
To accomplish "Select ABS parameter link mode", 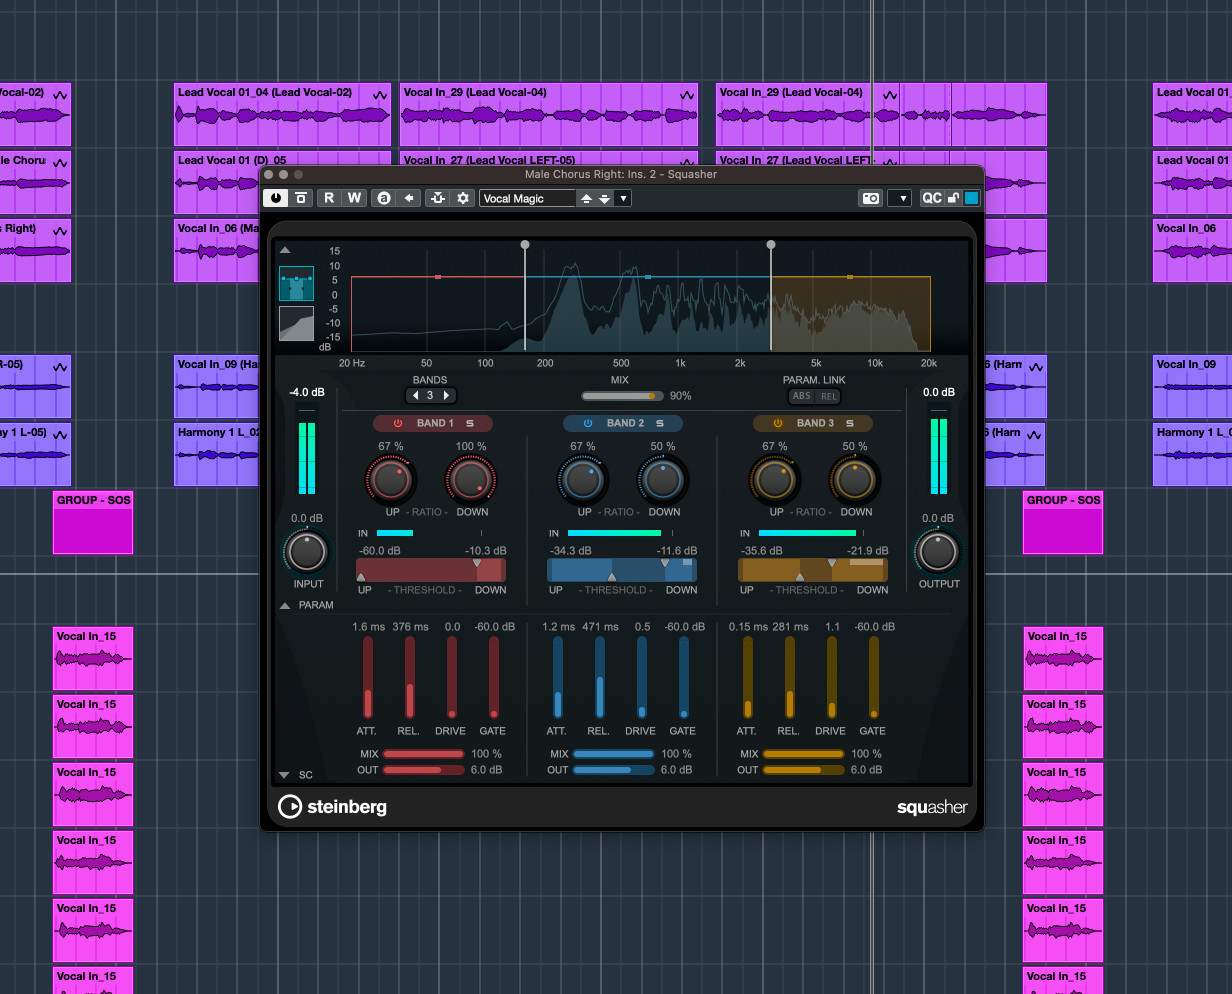I will tap(802, 396).
